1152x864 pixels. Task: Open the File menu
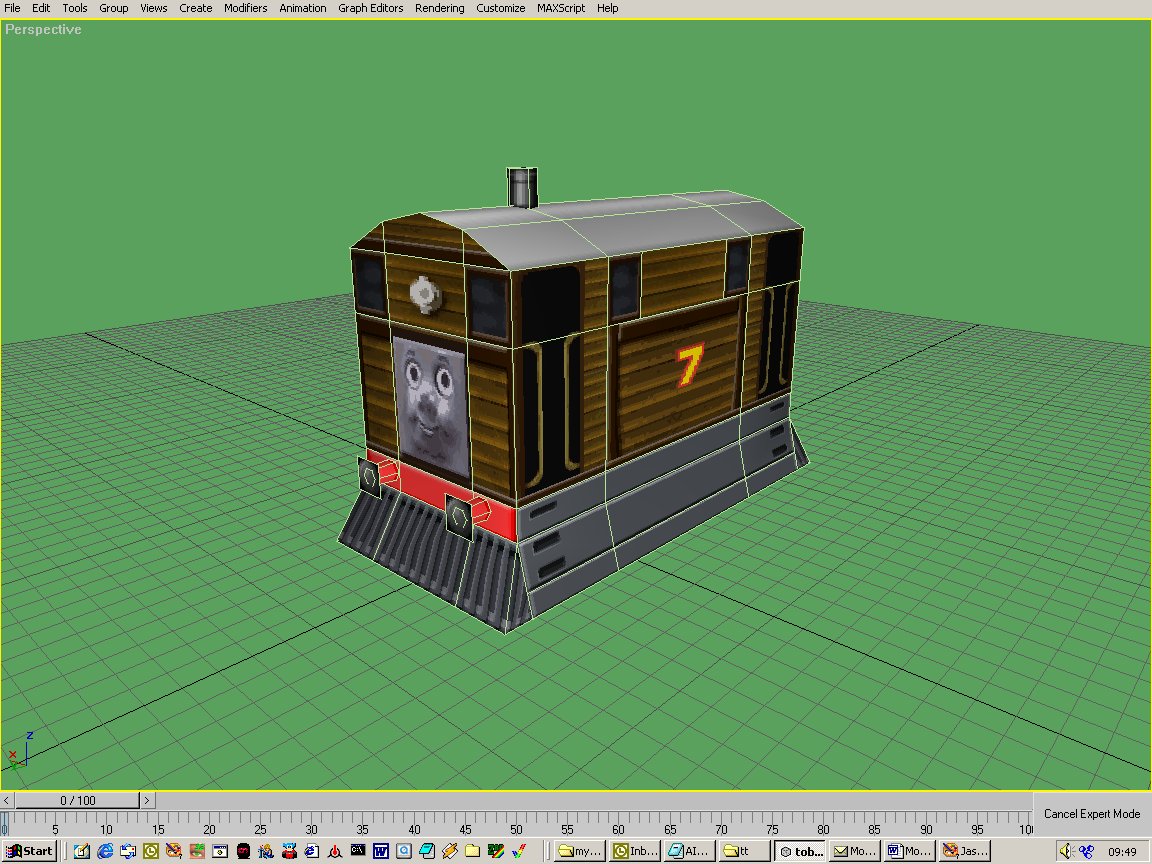point(12,8)
